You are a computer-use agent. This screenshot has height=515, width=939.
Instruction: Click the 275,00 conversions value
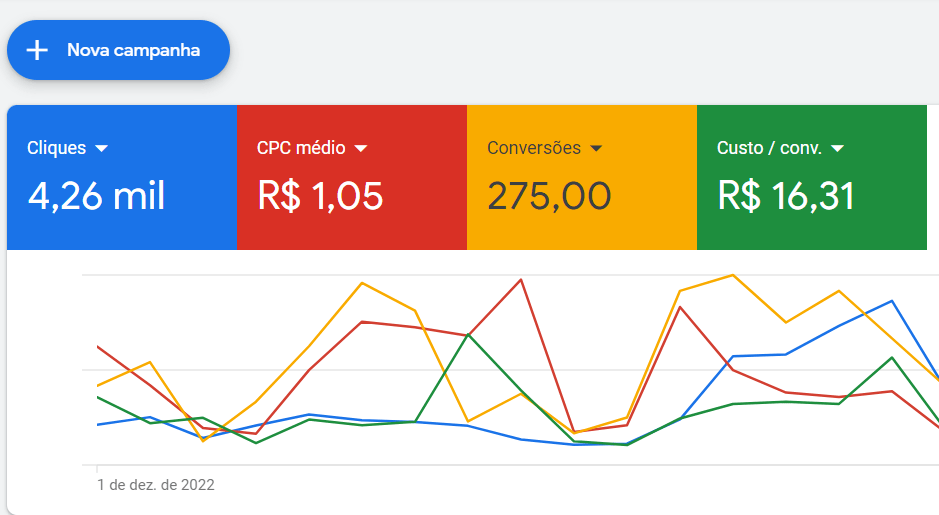tap(549, 195)
